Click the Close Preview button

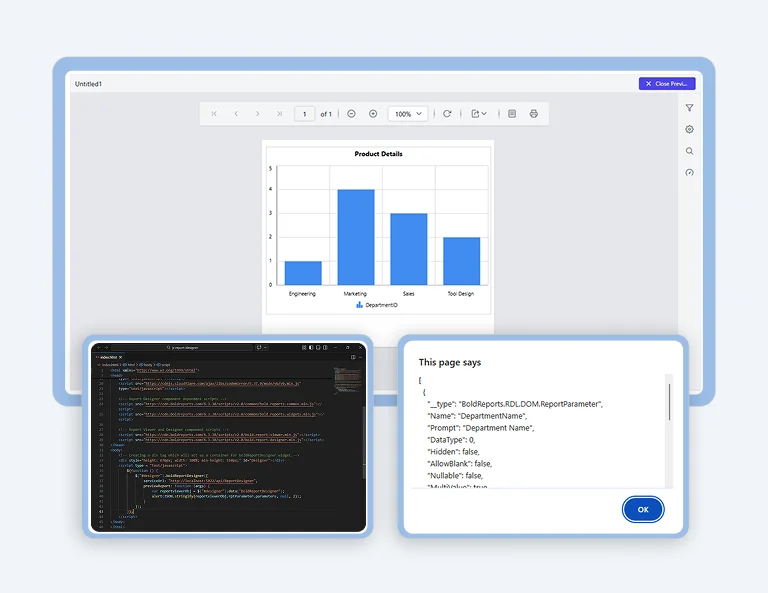[667, 84]
